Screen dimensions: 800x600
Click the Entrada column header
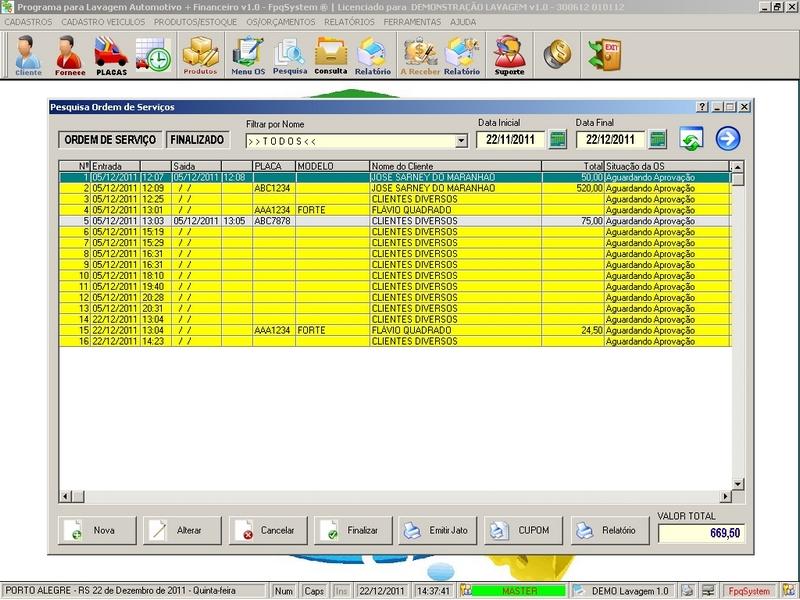point(115,166)
